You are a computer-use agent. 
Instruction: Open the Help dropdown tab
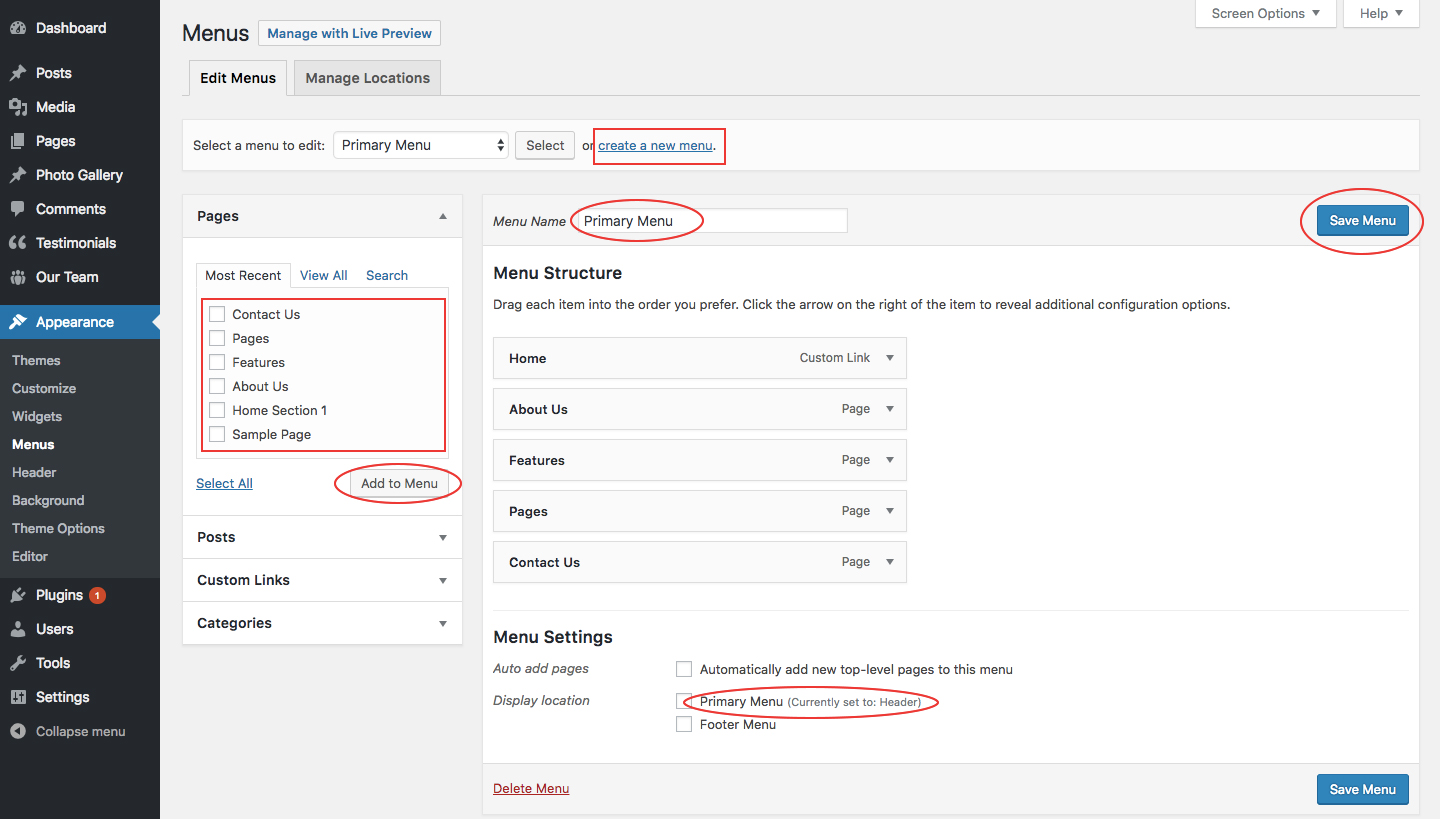tap(1382, 13)
